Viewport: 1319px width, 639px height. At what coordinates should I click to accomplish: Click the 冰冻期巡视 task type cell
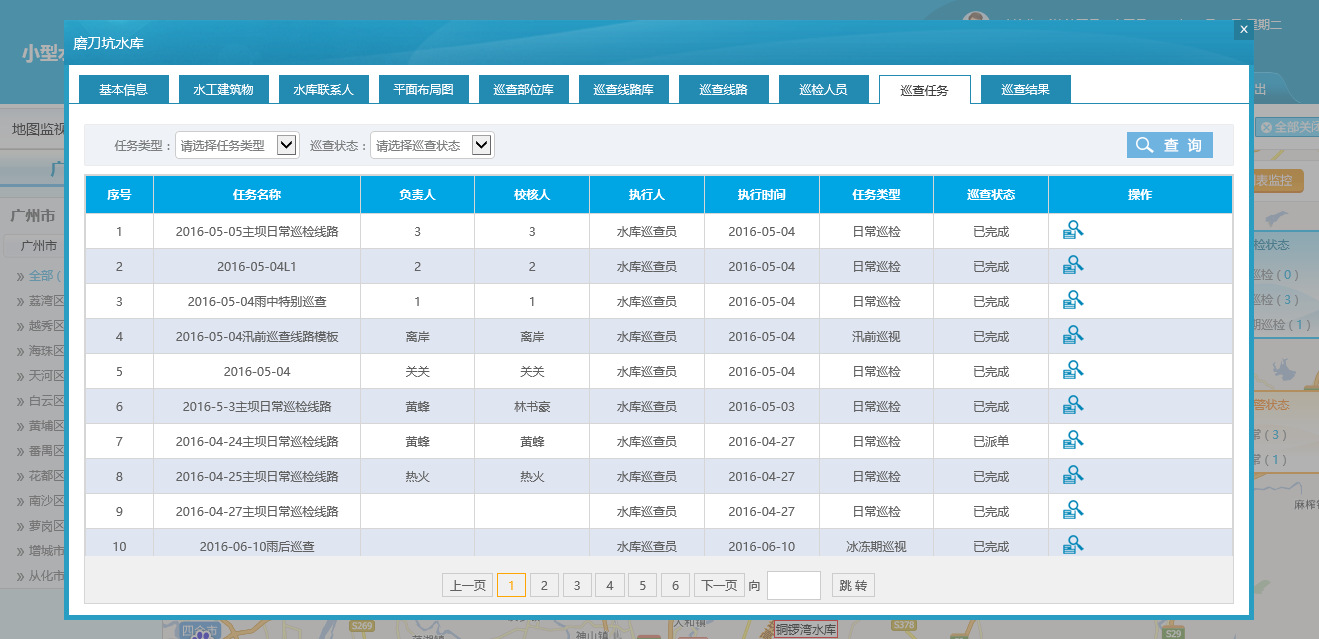click(876, 545)
